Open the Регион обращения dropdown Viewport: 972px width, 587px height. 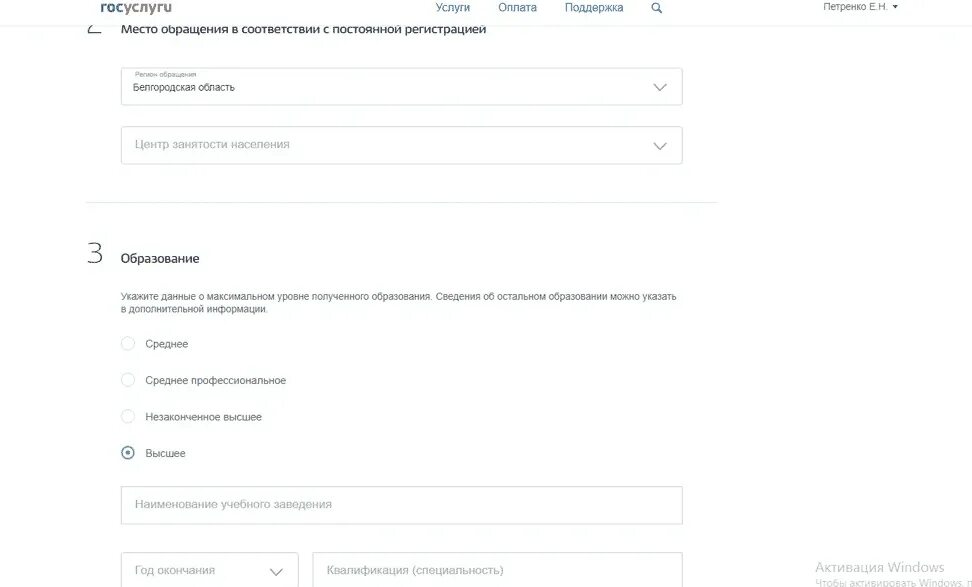pyautogui.click(x=402, y=87)
